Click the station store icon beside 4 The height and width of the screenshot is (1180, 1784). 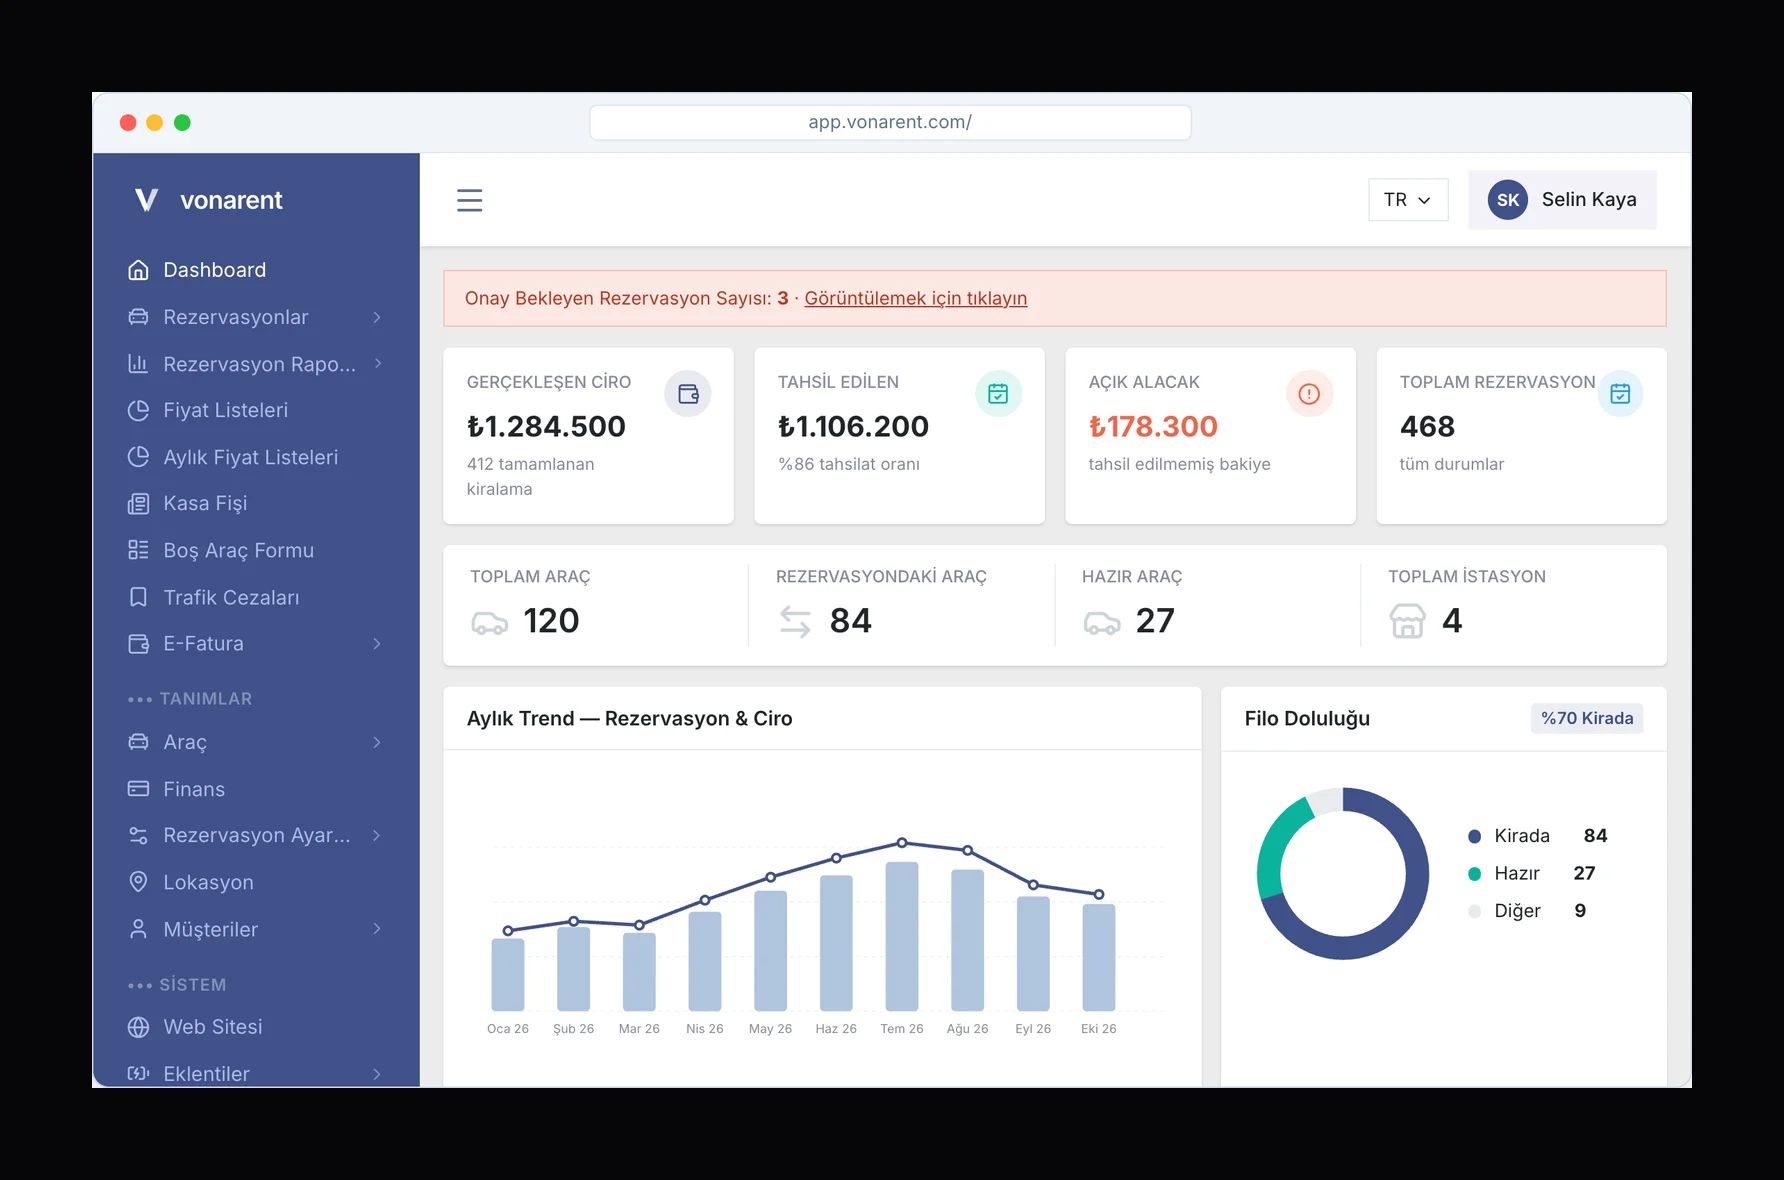(x=1407, y=621)
